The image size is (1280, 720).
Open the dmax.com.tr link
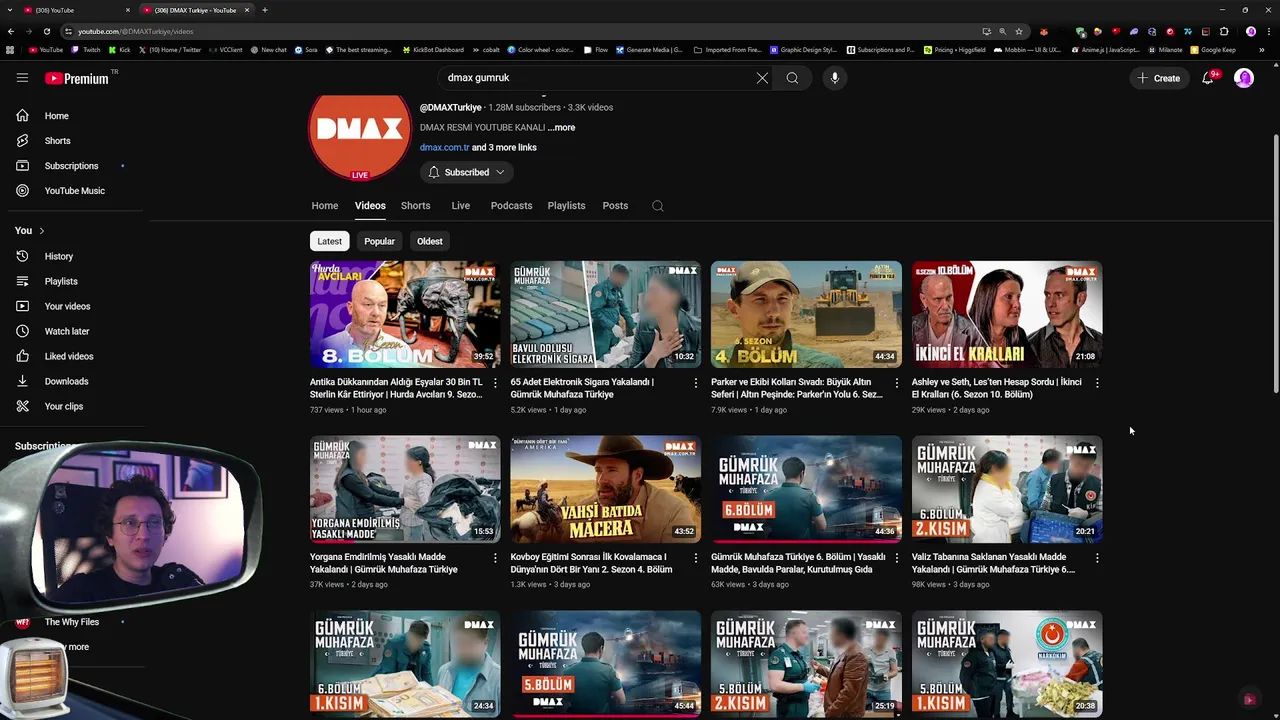pos(444,148)
